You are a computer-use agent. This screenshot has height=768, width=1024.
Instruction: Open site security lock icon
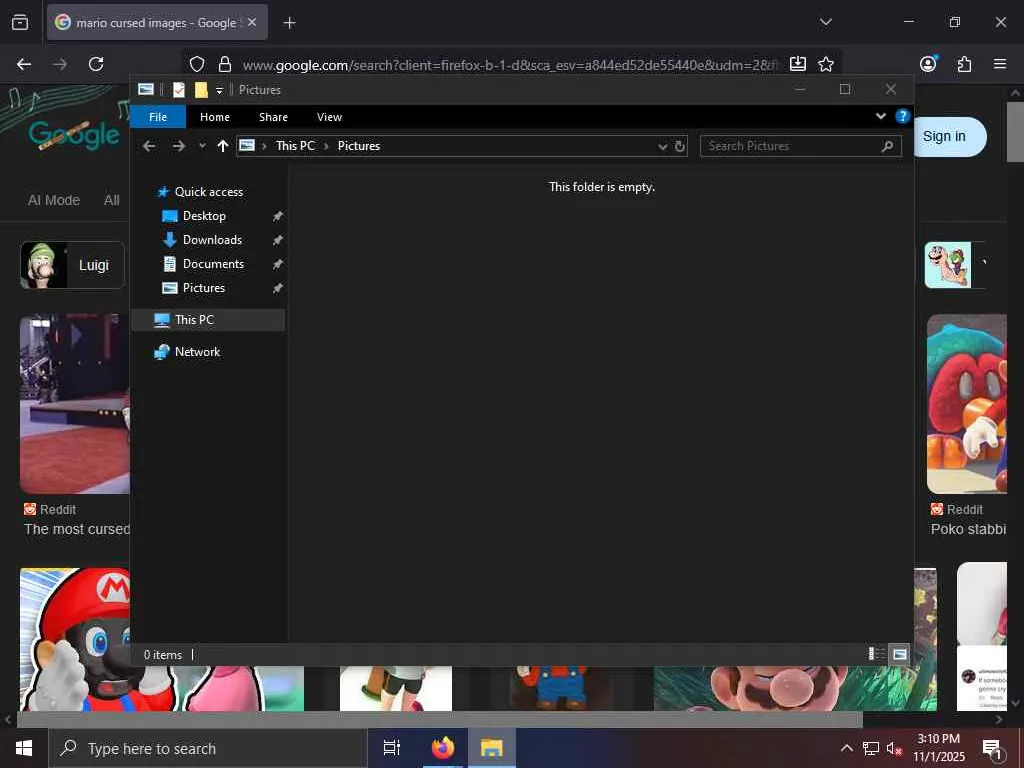coord(225,64)
